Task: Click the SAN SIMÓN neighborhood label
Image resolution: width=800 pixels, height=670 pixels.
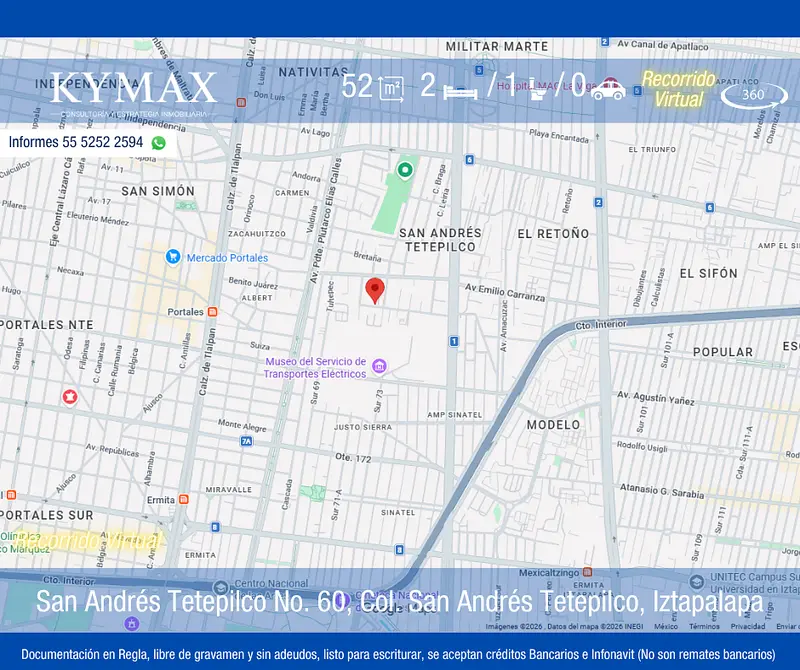Action: click(x=158, y=191)
